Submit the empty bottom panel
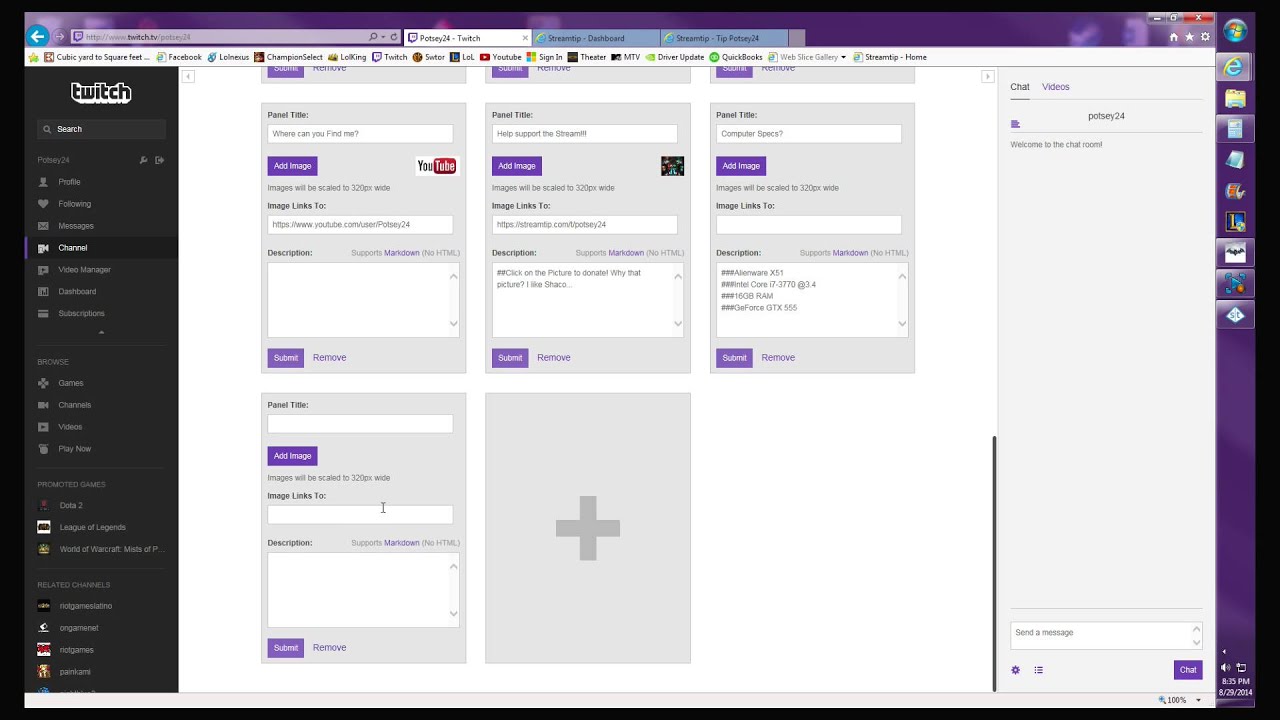Viewport: 1280px width, 720px height. pyautogui.click(x=285, y=648)
